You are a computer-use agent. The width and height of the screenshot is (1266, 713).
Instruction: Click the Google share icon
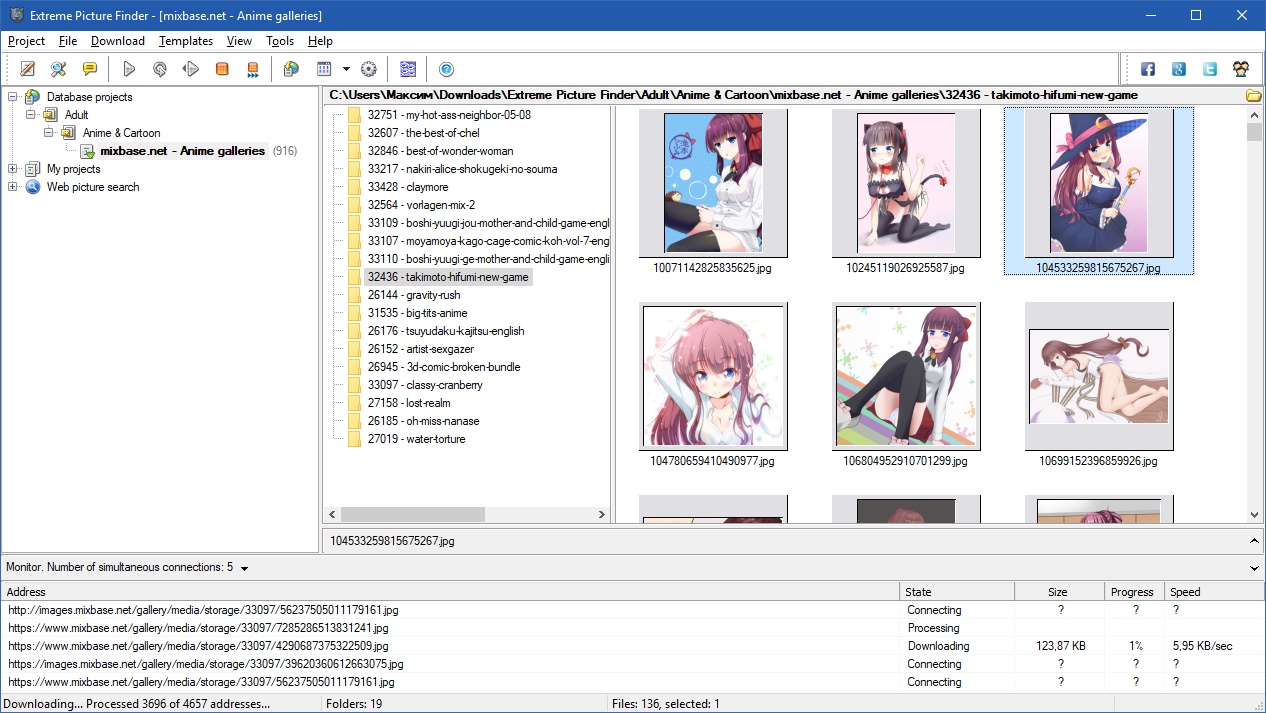point(1179,69)
